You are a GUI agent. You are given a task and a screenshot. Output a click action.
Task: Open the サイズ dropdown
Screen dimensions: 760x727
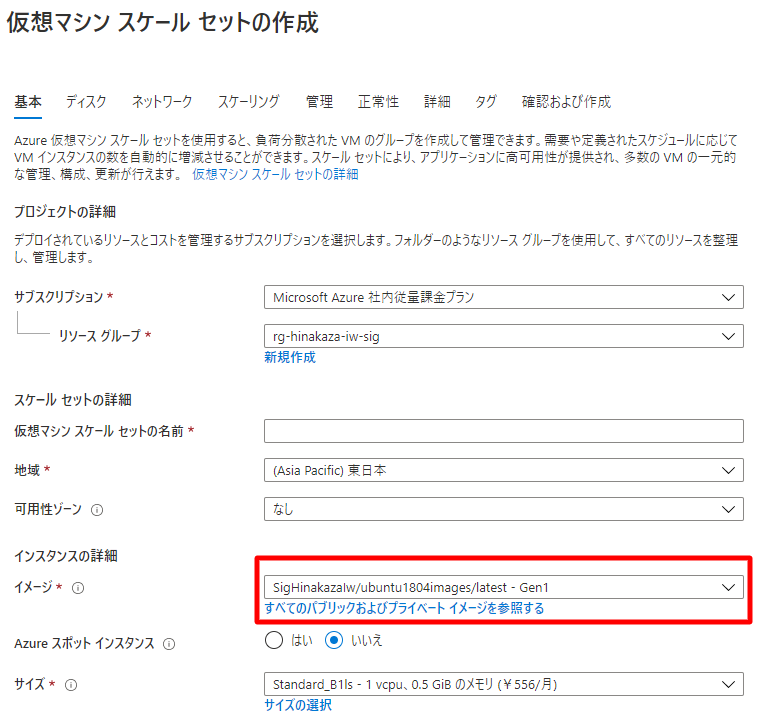point(504,684)
